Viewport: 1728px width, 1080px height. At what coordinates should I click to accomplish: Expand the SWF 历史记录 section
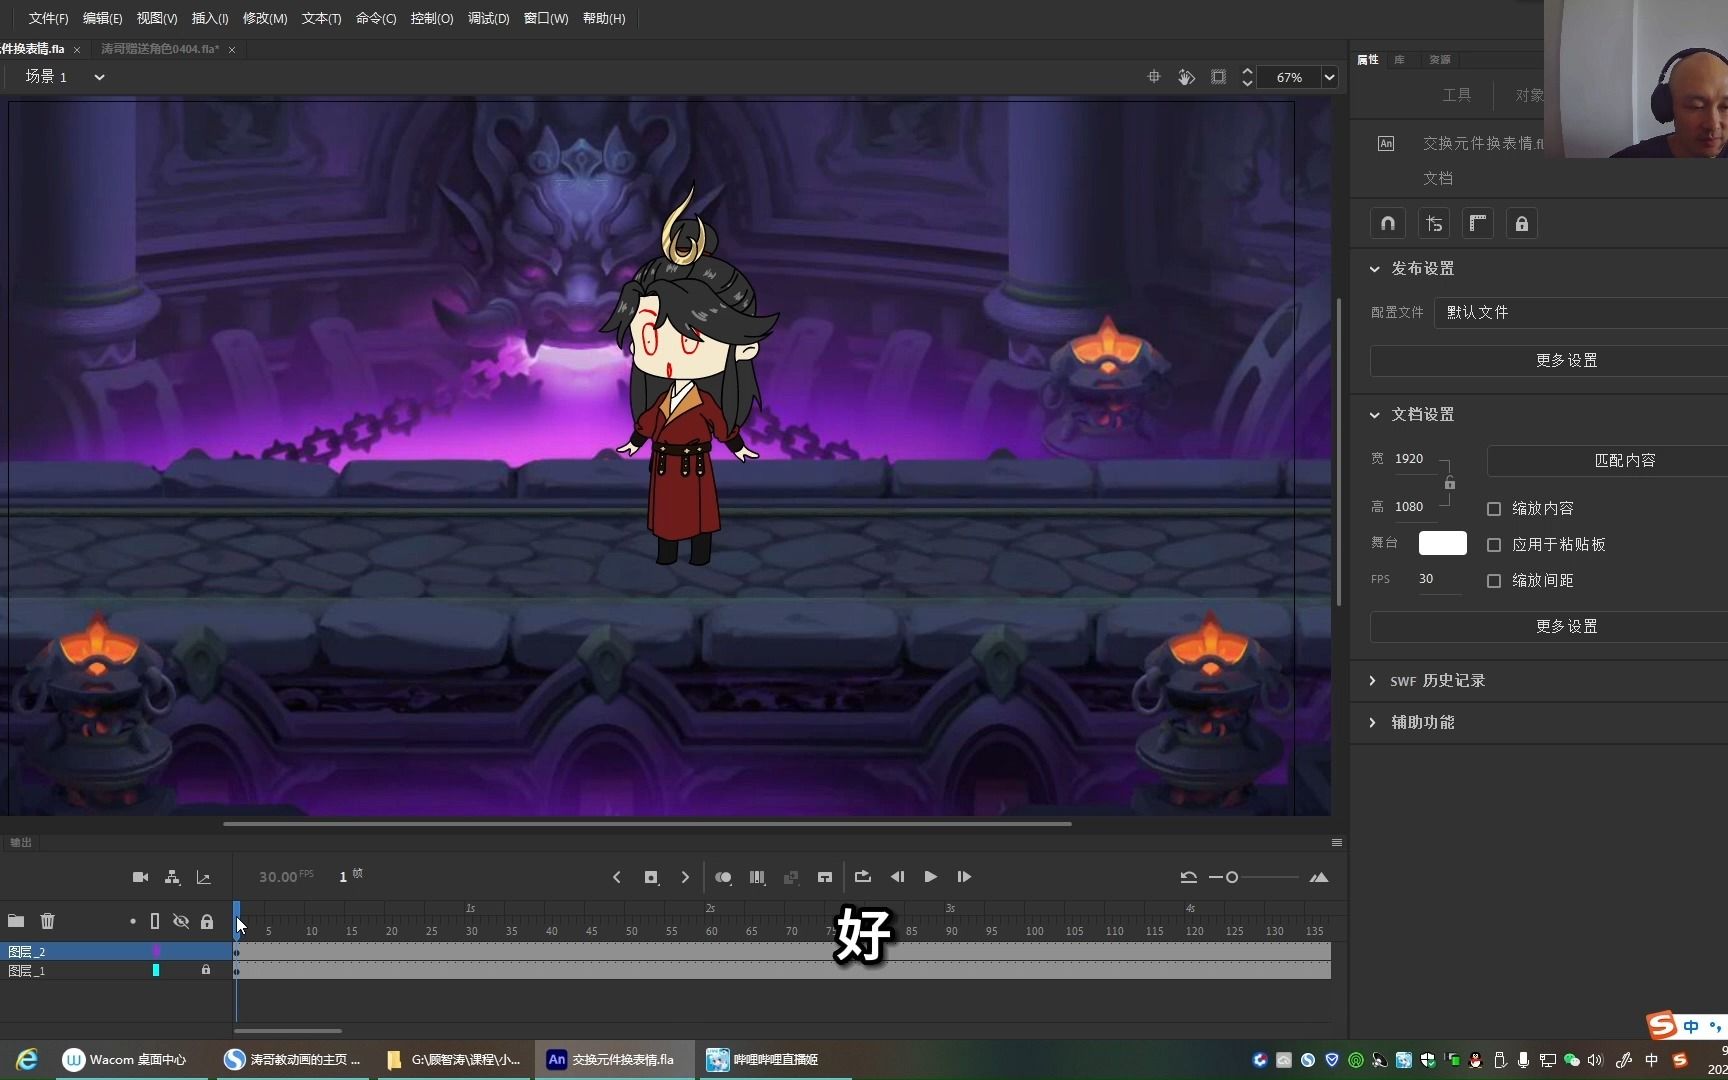(x=1372, y=681)
